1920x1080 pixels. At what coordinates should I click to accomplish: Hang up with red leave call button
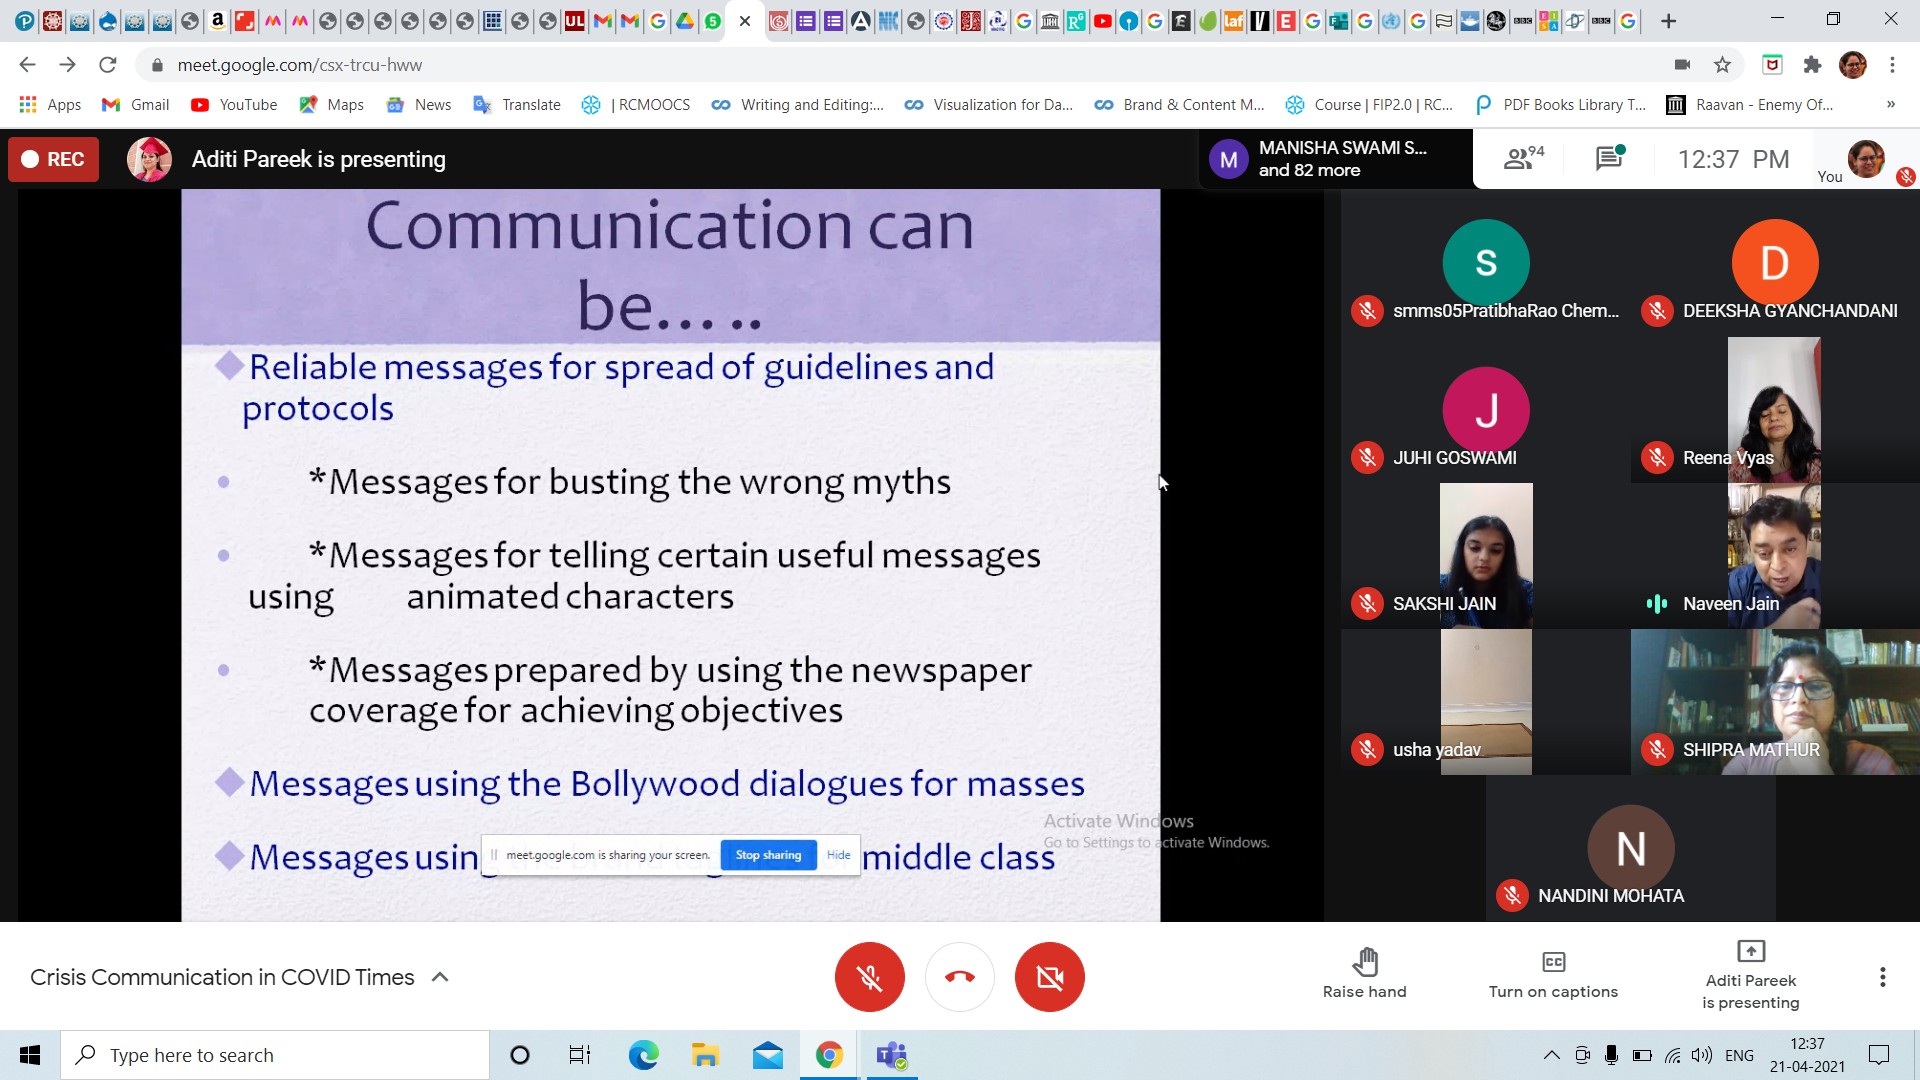959,977
